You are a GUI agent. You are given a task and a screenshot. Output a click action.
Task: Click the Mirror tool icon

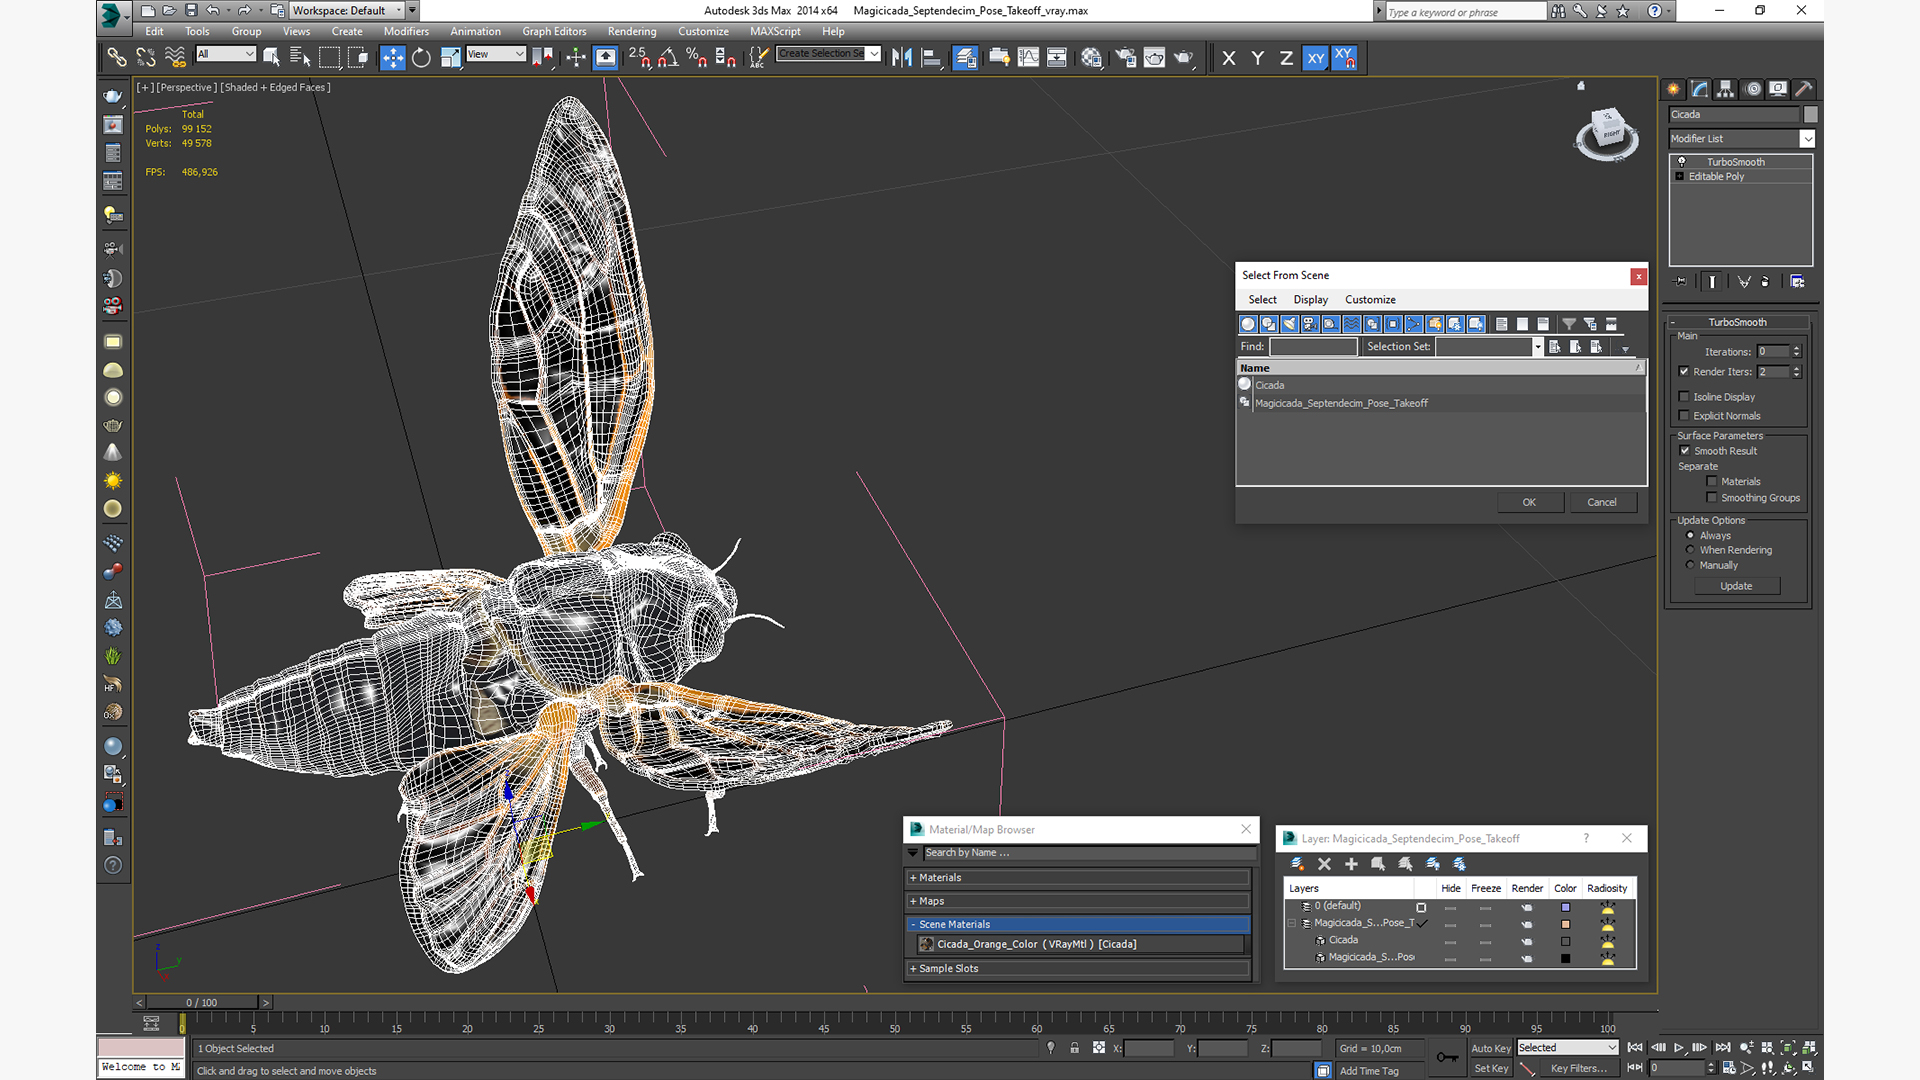point(901,58)
